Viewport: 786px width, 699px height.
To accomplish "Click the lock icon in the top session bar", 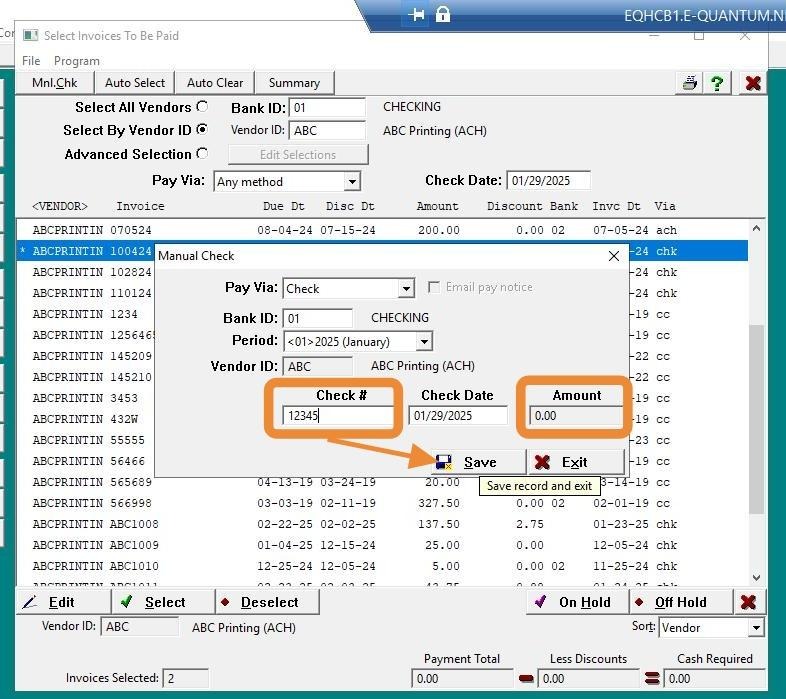I will click(443, 15).
